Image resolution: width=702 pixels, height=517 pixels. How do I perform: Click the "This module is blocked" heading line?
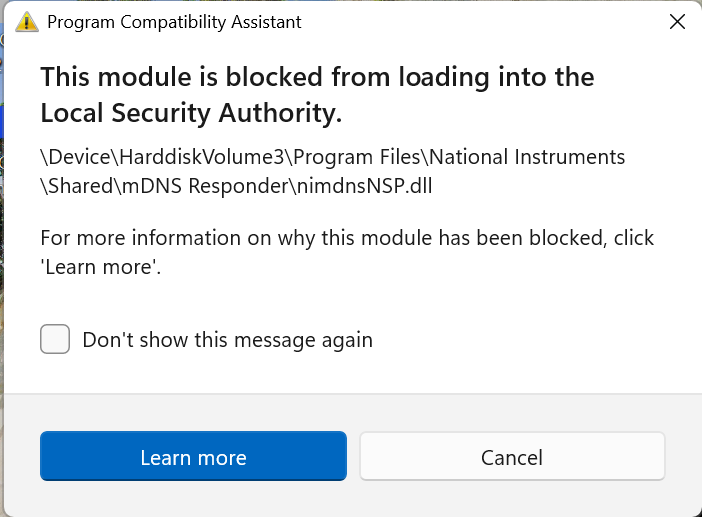[x=316, y=77]
